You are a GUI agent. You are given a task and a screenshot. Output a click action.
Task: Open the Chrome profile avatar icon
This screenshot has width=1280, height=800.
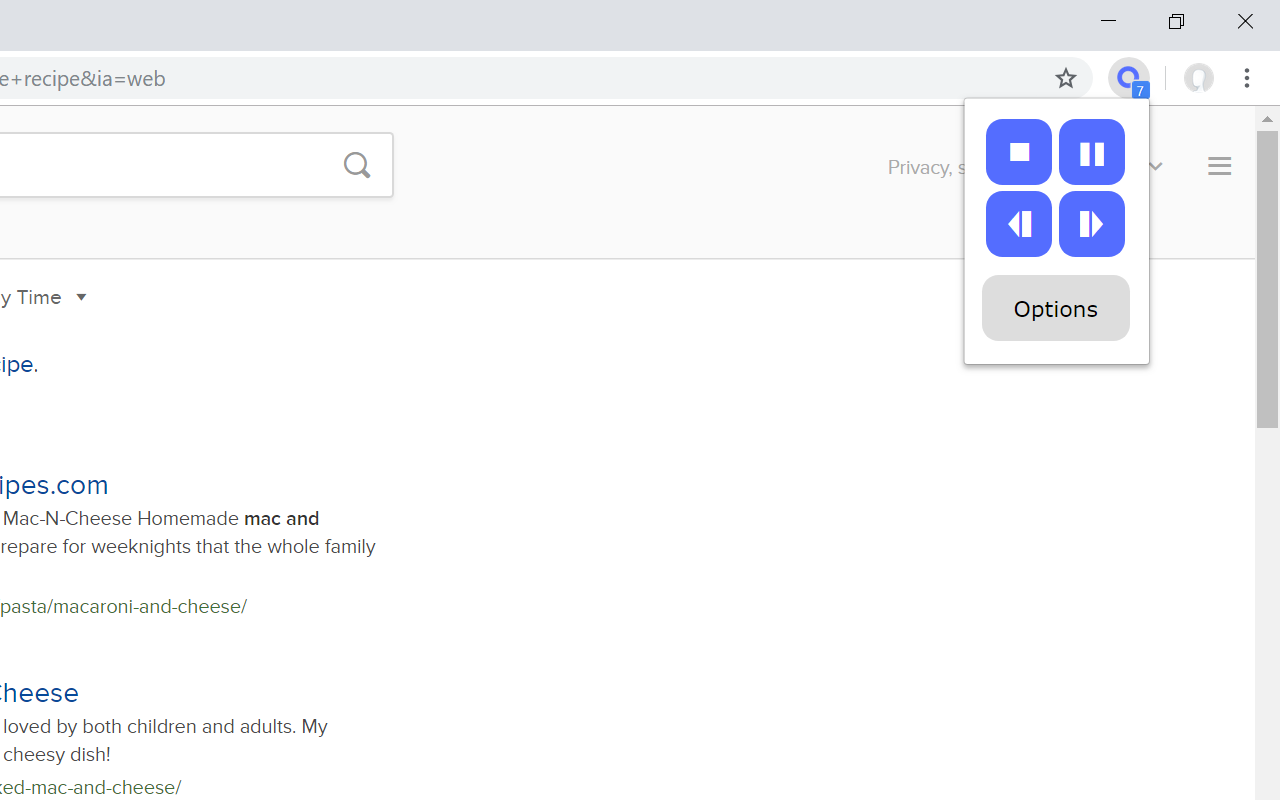click(x=1198, y=78)
